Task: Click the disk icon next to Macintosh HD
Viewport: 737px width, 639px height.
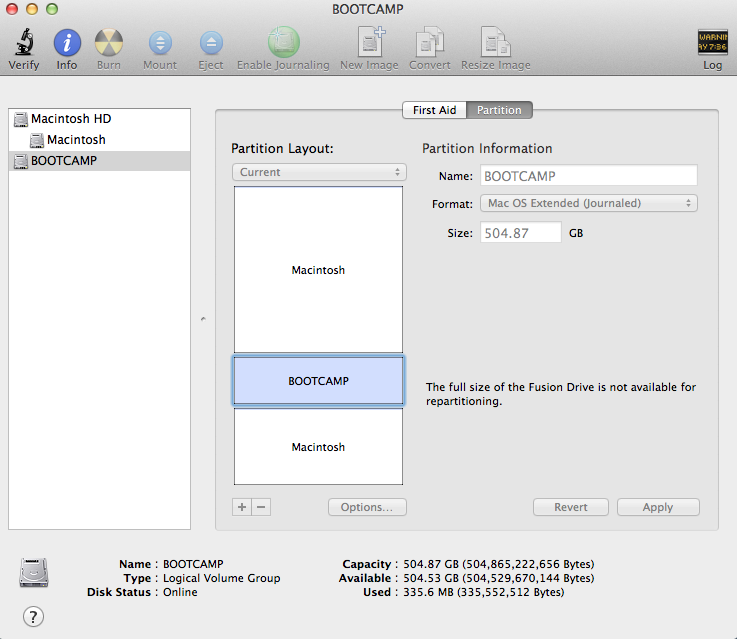Action: point(21,119)
